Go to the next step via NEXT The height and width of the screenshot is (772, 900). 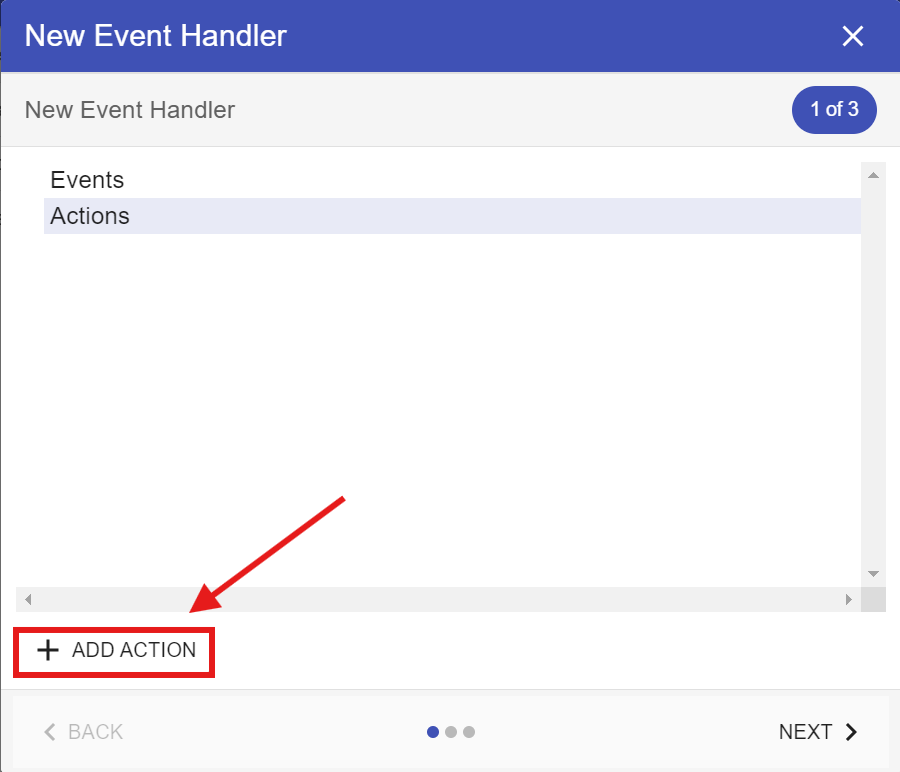pyautogui.click(x=805, y=732)
